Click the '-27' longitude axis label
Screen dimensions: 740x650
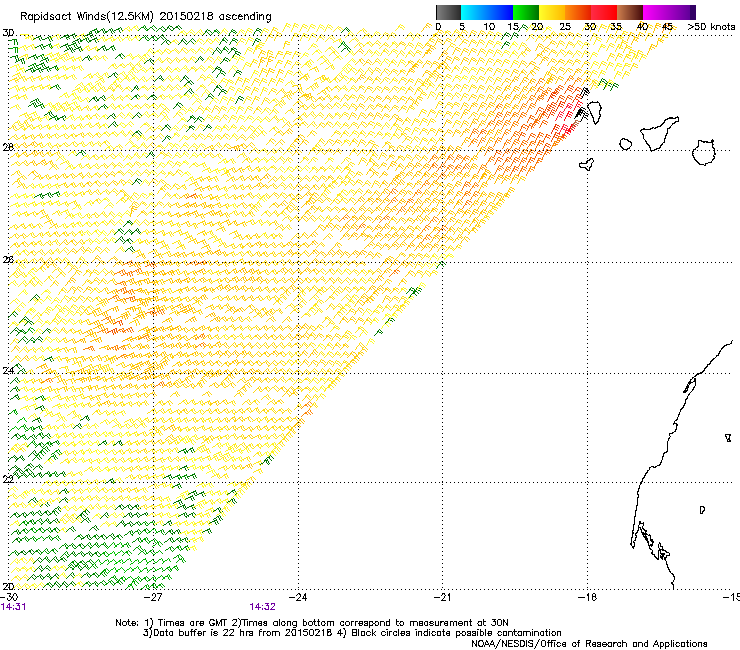click(153, 597)
